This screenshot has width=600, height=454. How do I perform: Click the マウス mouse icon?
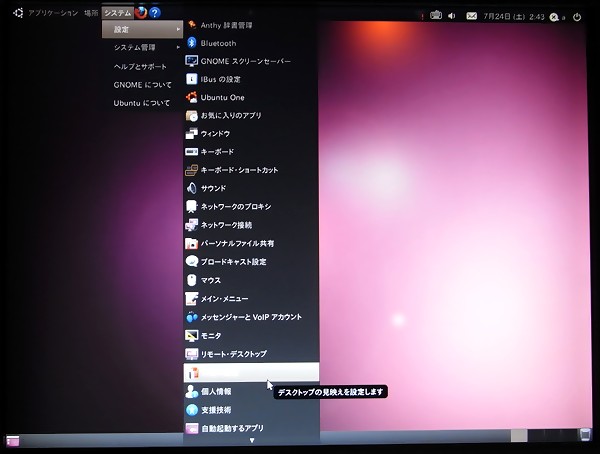(x=191, y=280)
